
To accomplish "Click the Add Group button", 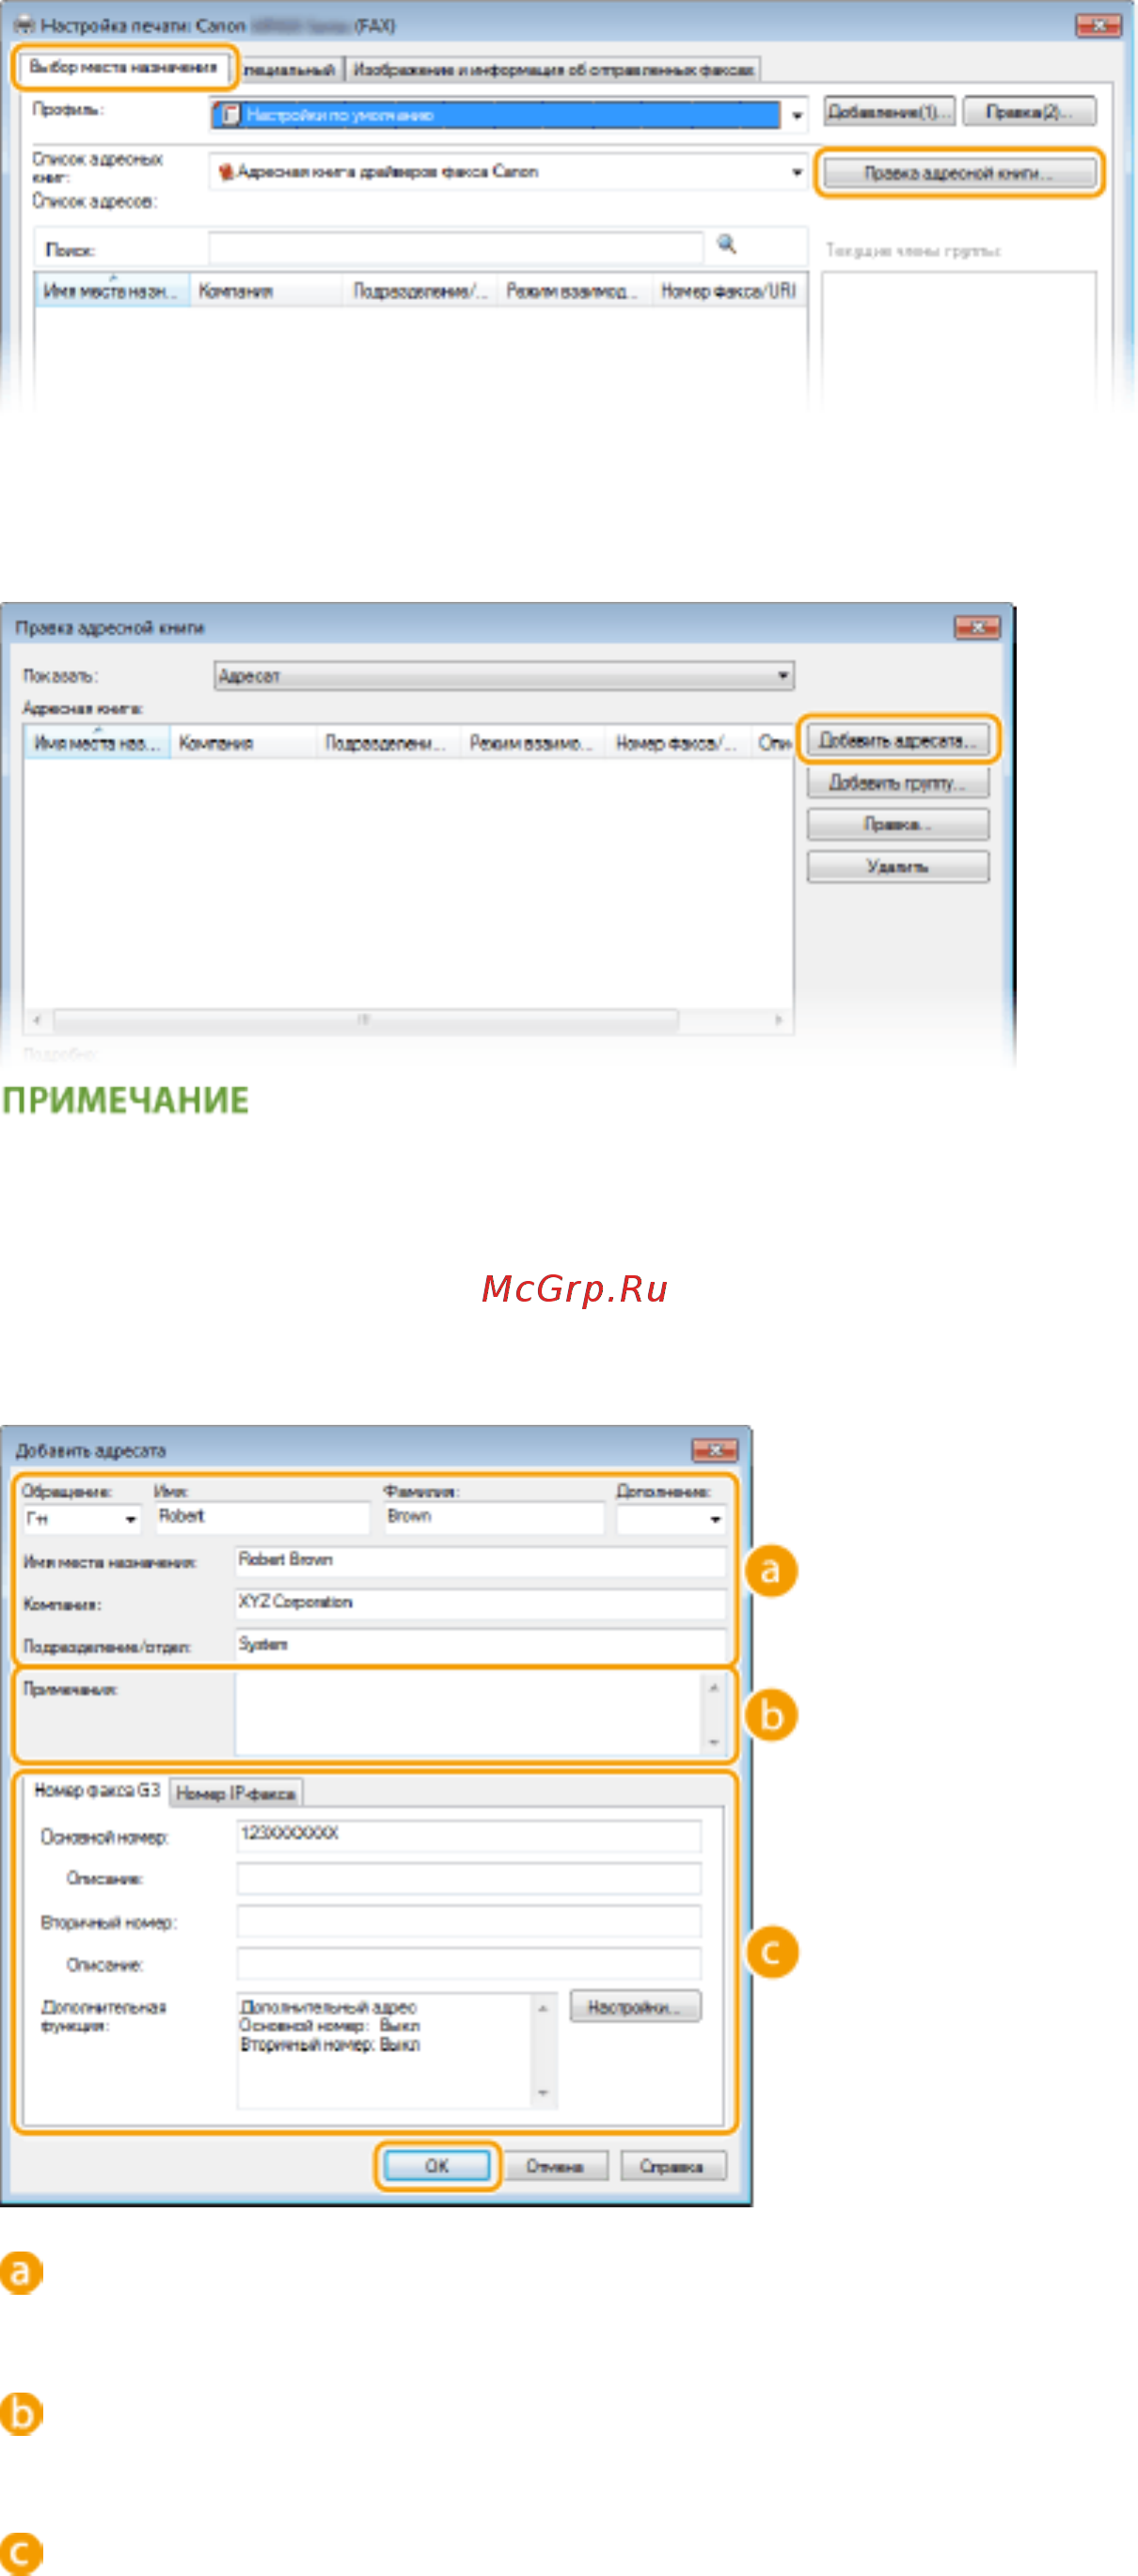I will (898, 782).
